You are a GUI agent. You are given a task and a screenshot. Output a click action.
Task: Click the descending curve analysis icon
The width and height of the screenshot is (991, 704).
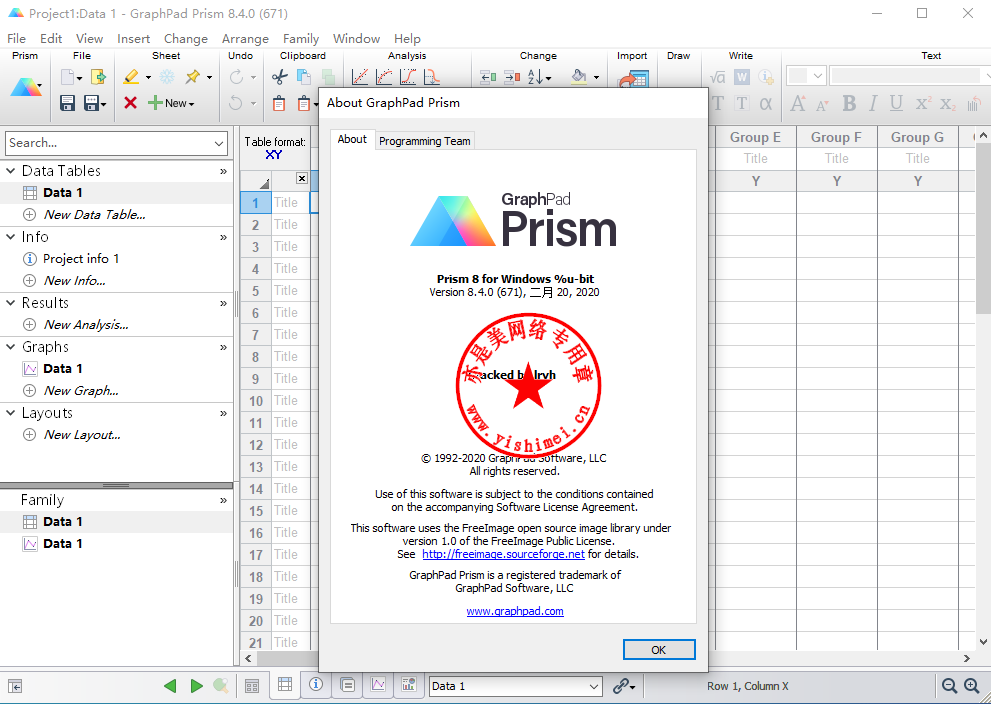click(x=432, y=77)
